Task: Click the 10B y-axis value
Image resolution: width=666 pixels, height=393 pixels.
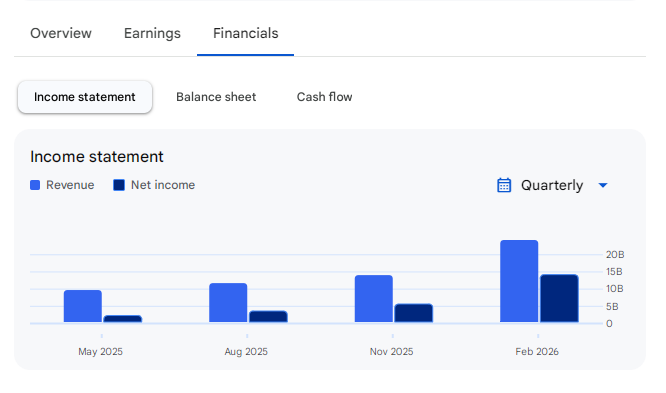Action: tap(615, 289)
